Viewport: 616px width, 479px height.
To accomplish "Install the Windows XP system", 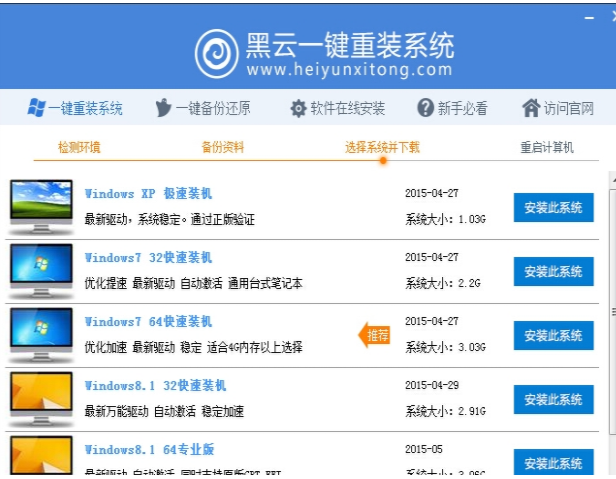I will coord(554,207).
